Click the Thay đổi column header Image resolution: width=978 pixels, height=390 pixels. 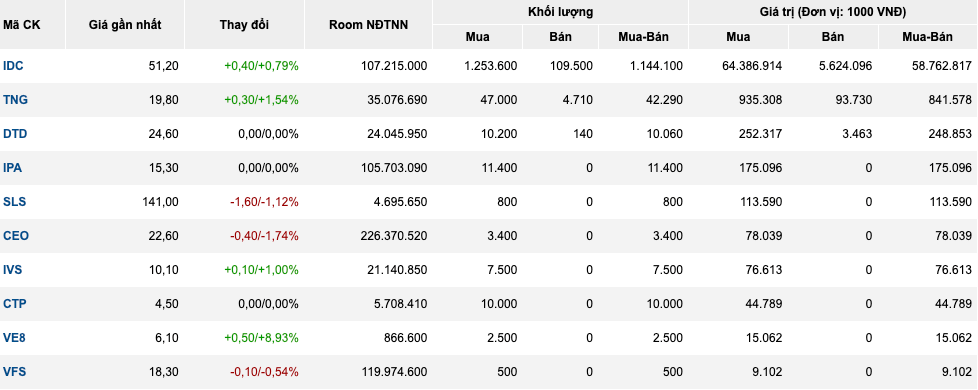tap(244, 25)
